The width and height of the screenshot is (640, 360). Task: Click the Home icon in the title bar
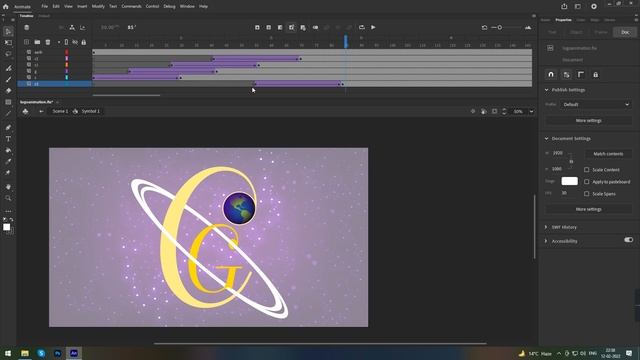click(x=5, y=7)
